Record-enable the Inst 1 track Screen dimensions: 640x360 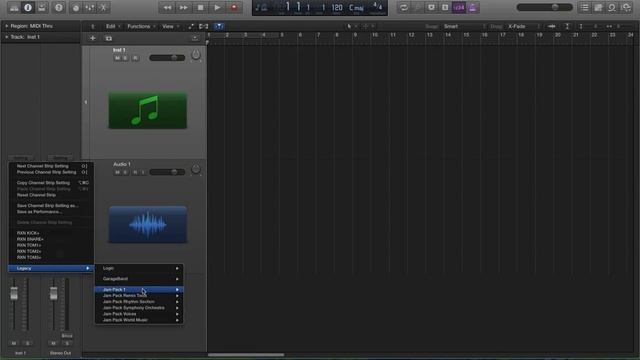pyautogui.click(x=135, y=58)
